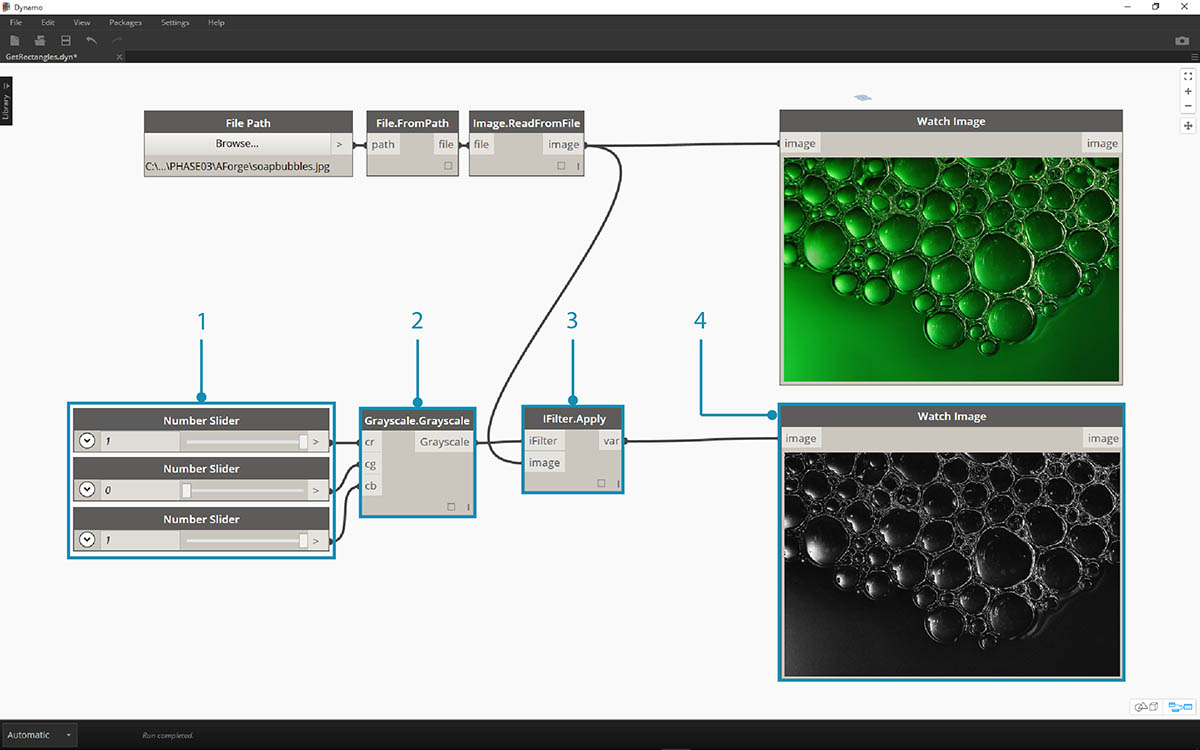Open the Automatic run mode dropdown

point(39,735)
